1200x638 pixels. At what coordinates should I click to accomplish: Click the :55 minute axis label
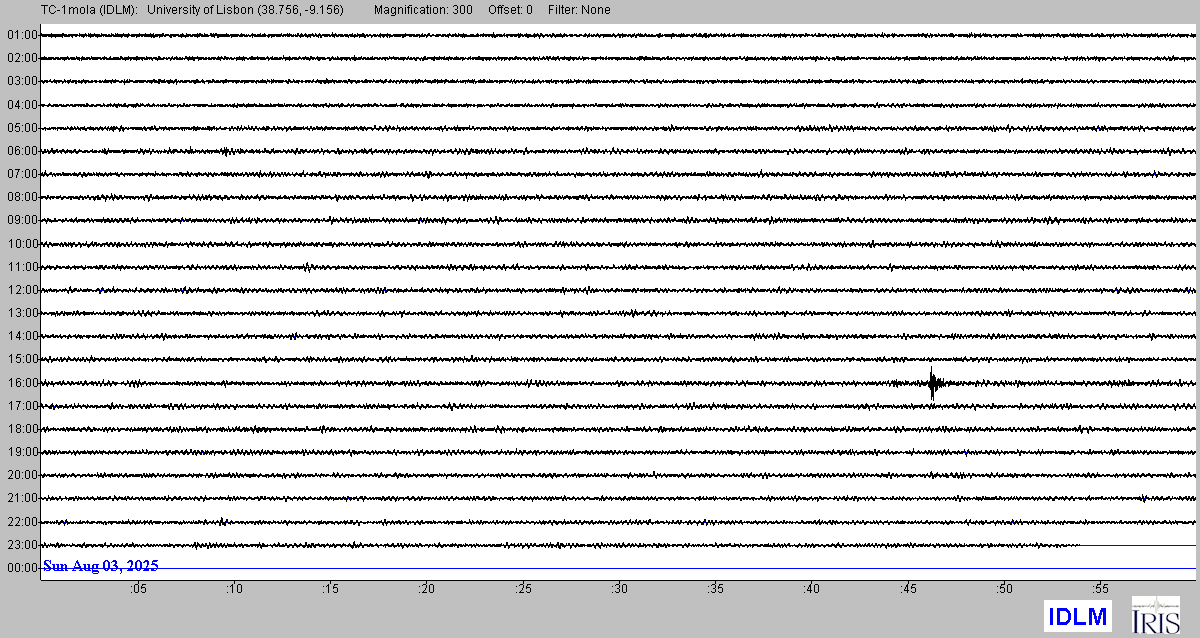pyautogui.click(x=1101, y=591)
